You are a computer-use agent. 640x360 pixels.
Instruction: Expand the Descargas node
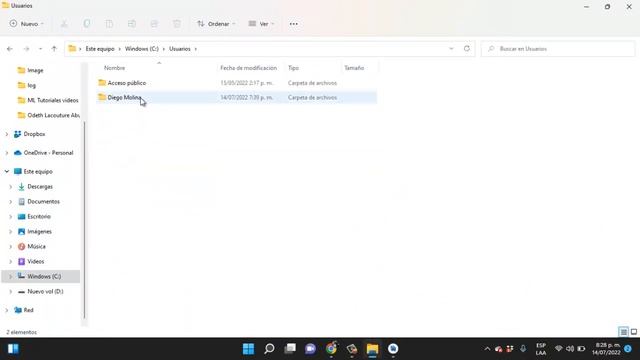11,187
